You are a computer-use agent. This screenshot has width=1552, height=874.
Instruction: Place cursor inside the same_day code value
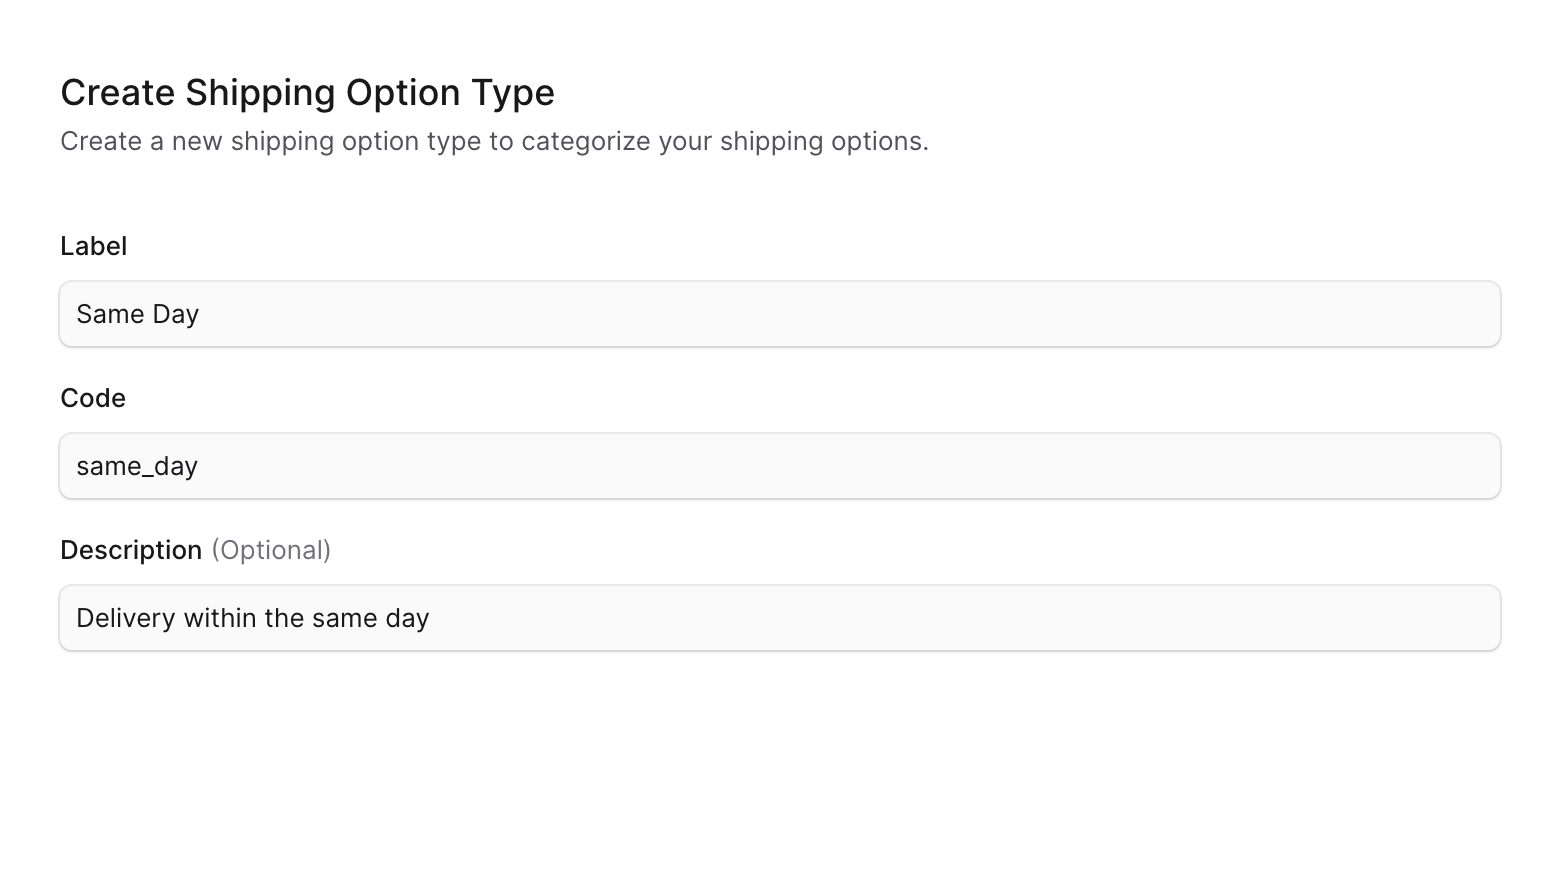coord(137,465)
